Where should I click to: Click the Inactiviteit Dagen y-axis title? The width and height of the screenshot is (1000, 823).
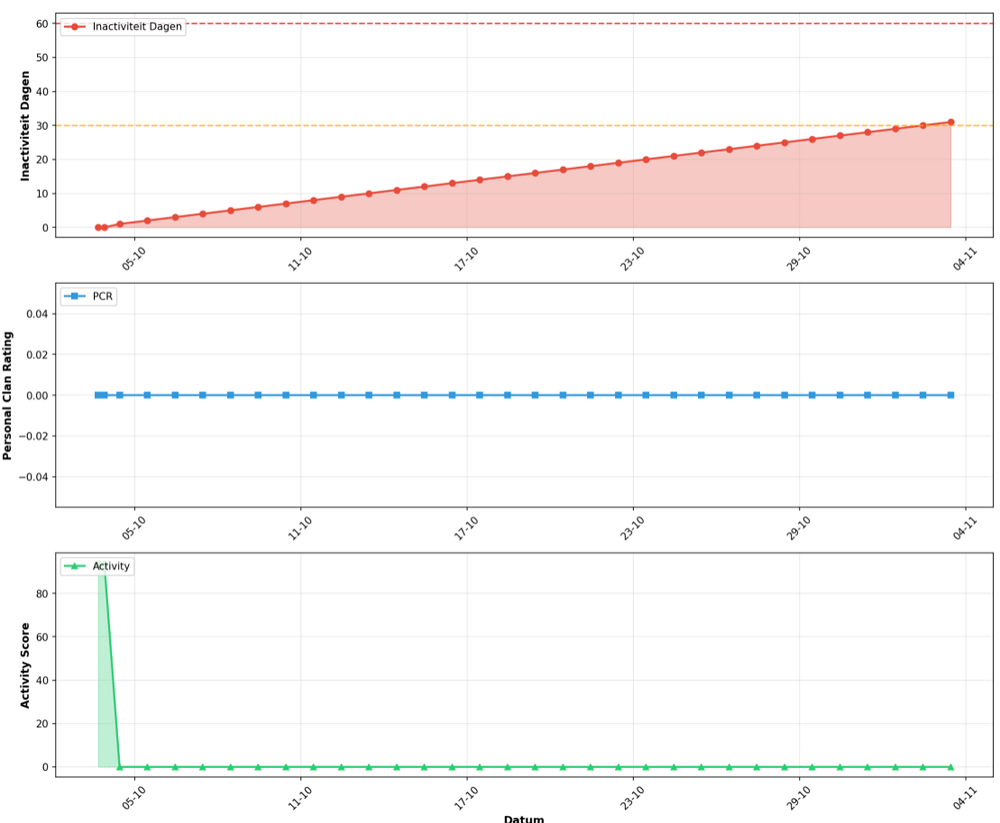[x=26, y=125]
